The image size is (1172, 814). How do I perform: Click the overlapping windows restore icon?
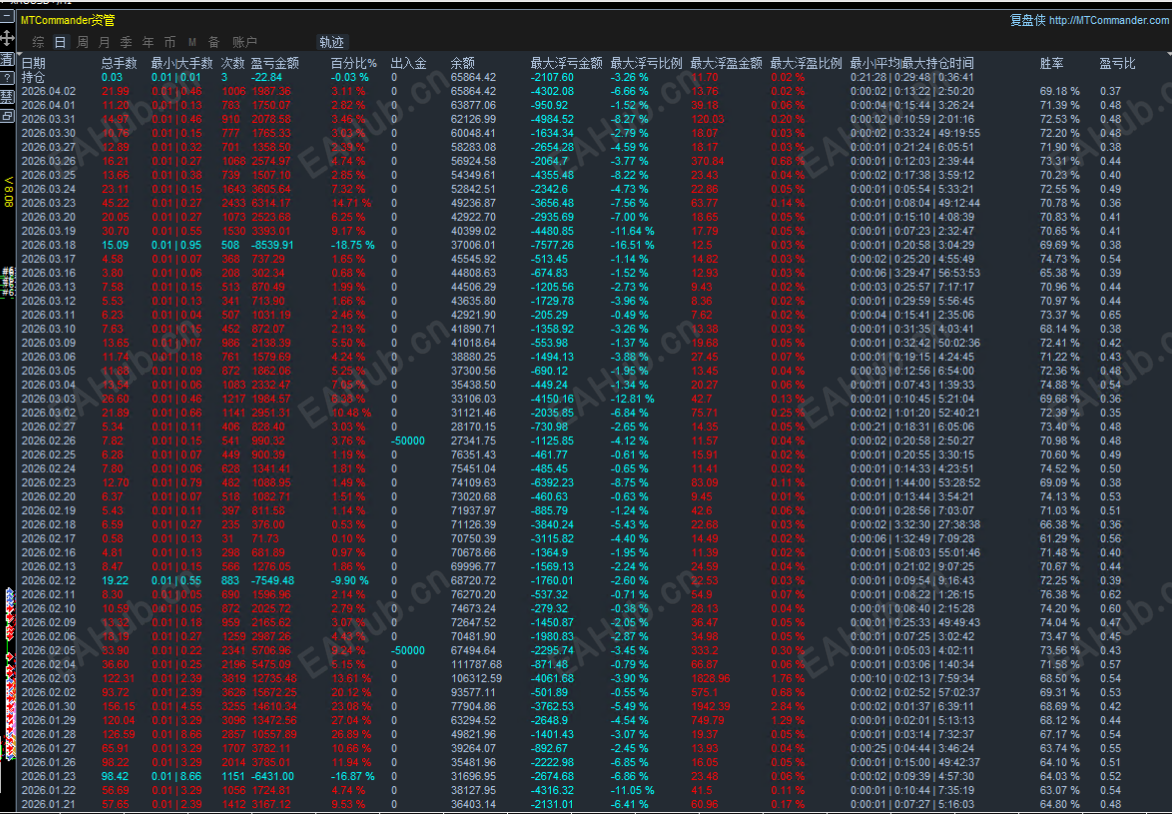pyautogui.click(x=7, y=117)
